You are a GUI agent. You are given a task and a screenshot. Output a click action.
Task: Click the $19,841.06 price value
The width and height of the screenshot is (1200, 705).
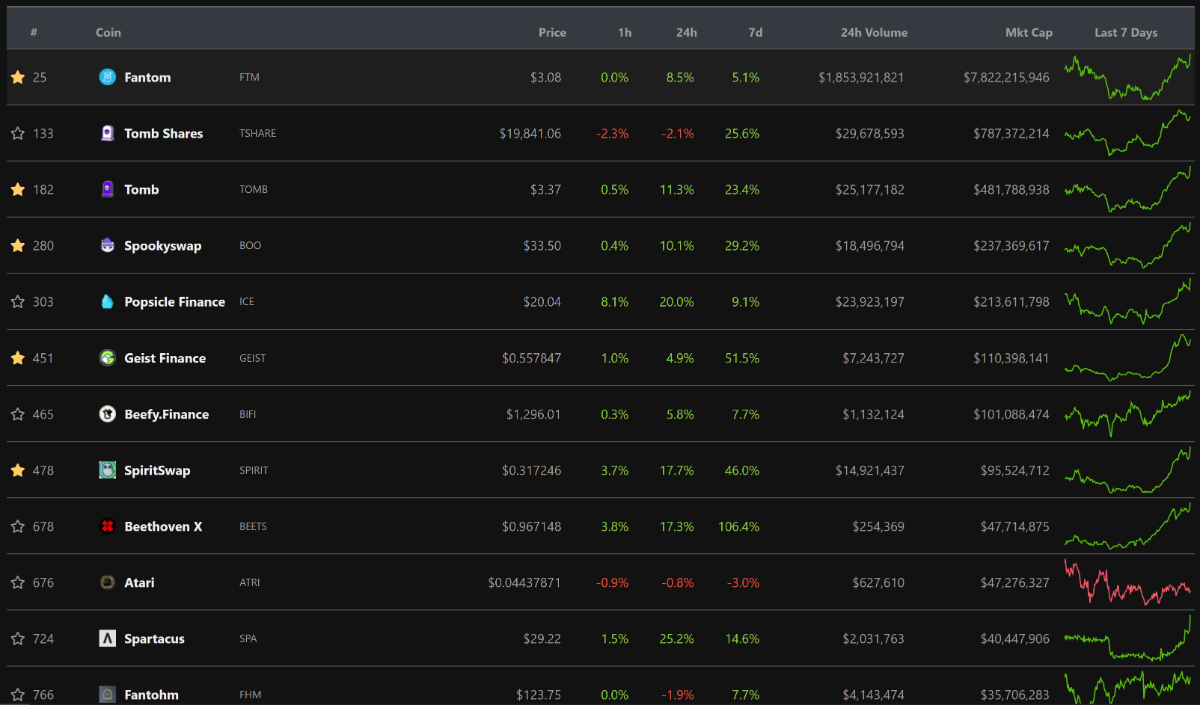(x=530, y=133)
